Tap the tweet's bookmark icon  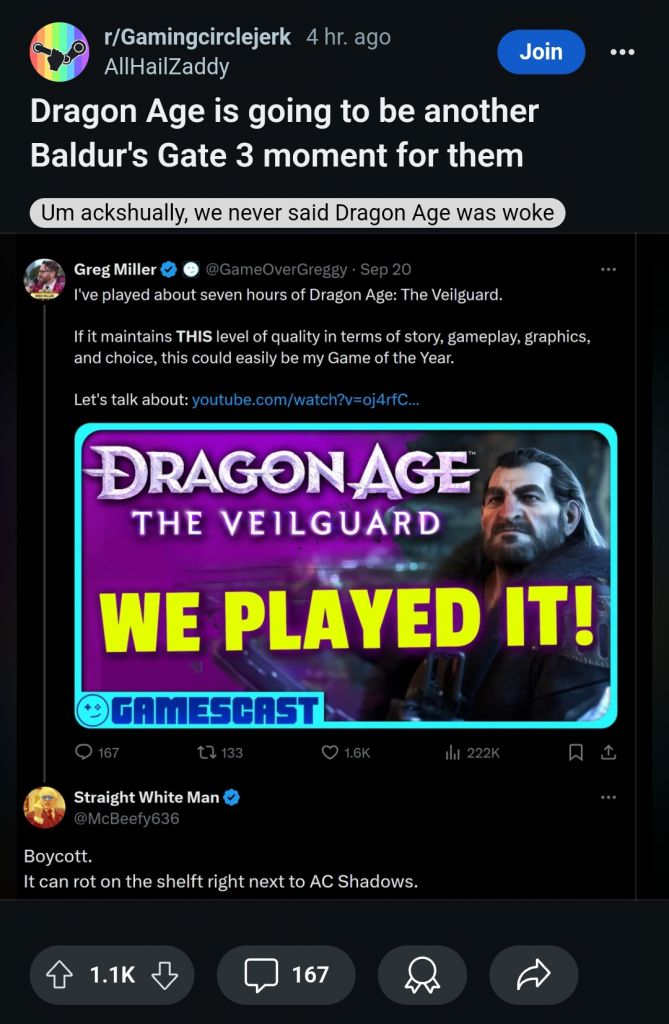576,752
